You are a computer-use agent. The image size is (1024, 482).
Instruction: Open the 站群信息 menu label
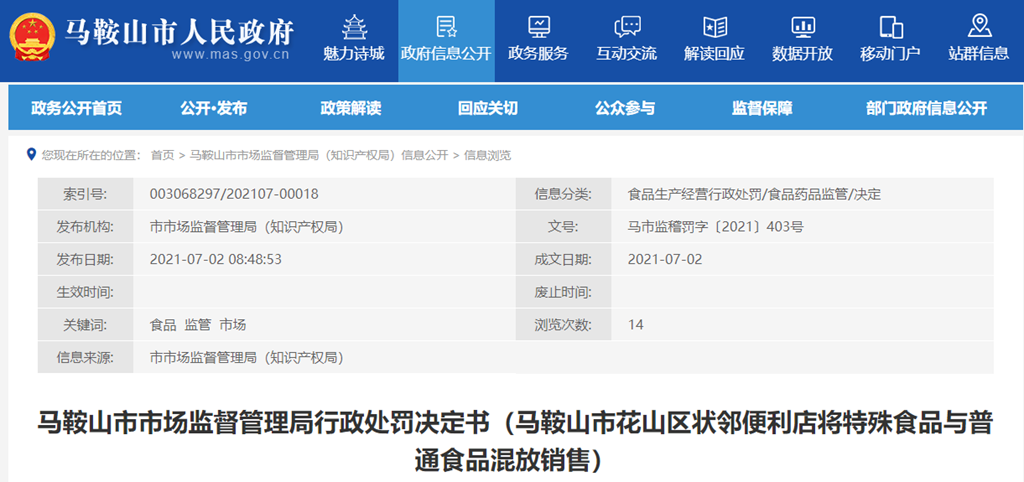(x=978, y=54)
